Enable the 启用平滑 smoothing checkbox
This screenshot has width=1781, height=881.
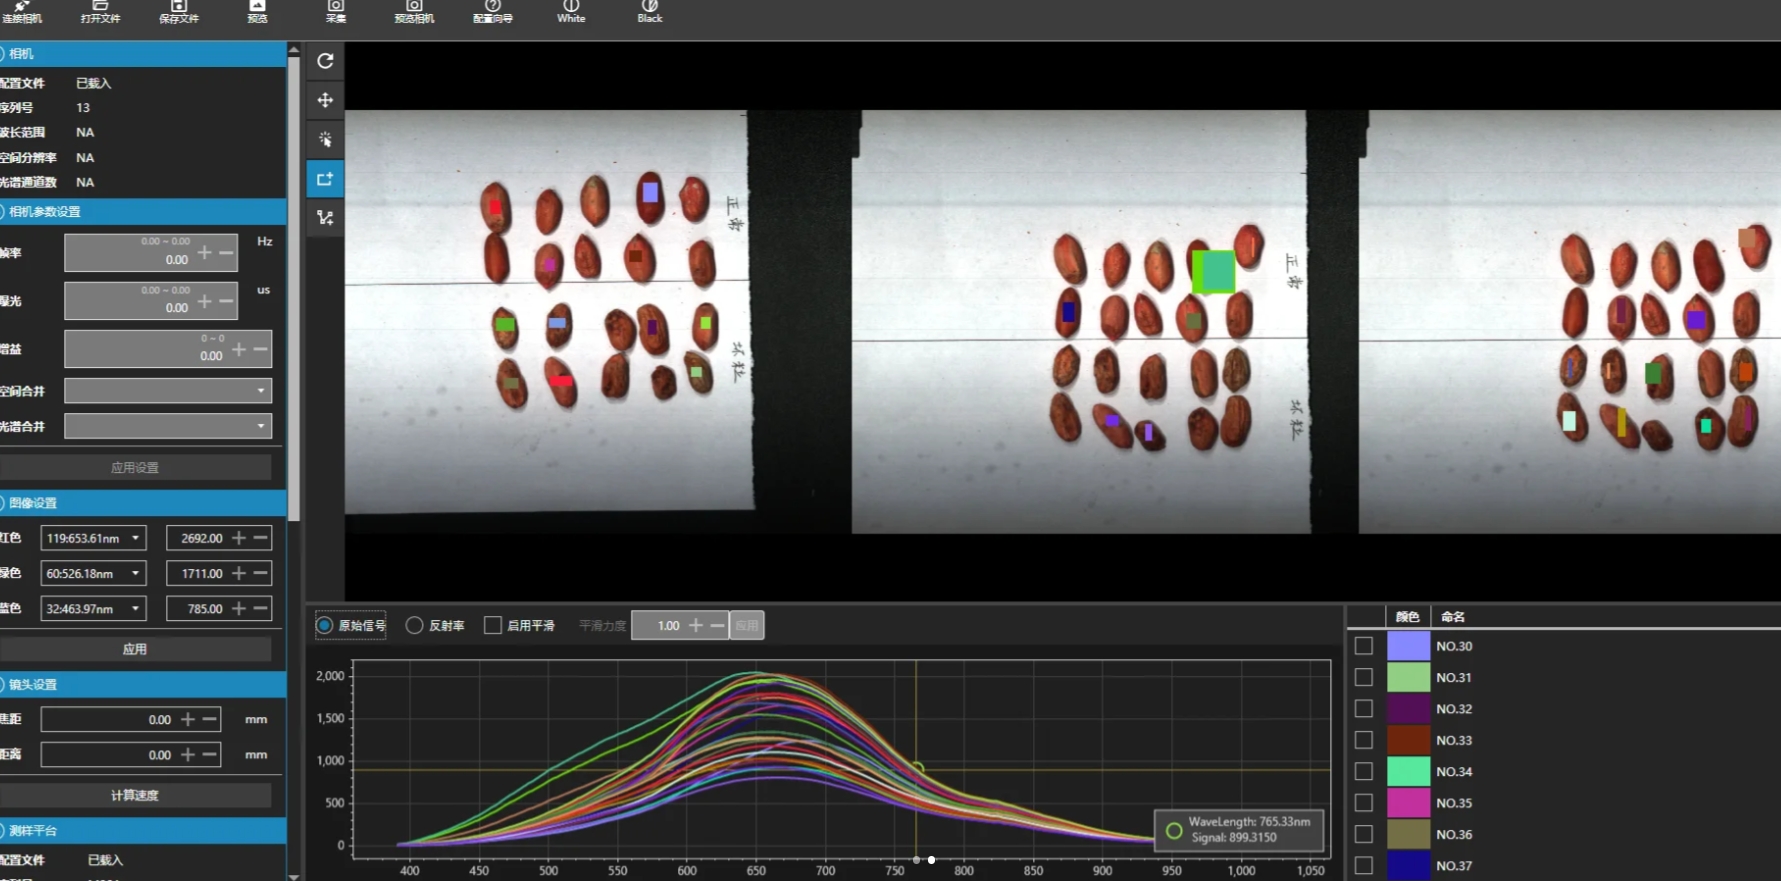492,625
